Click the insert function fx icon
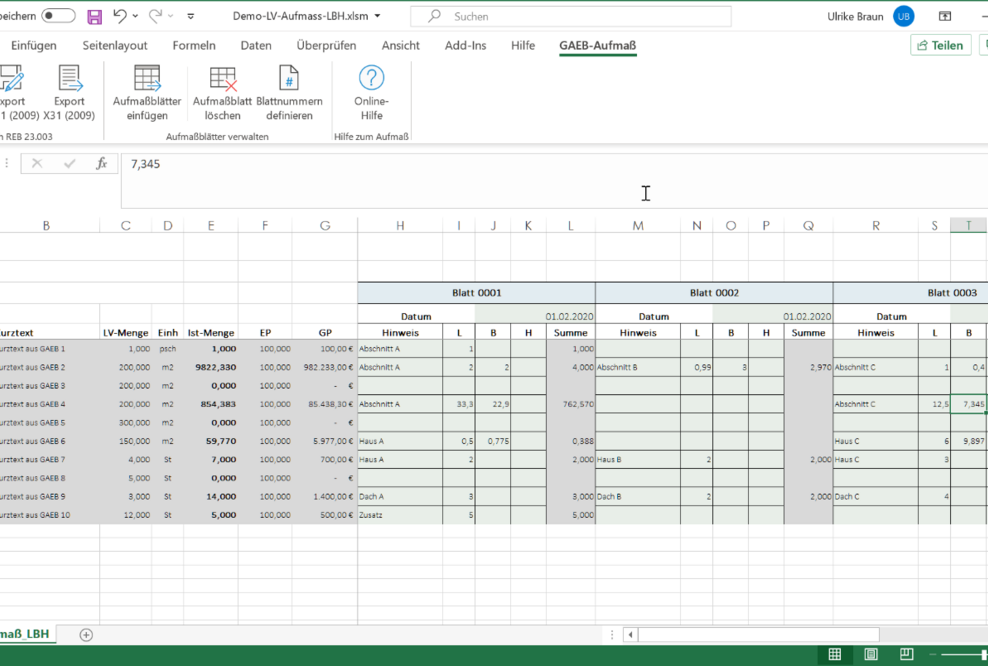This screenshot has height=666, width=988. click(x=101, y=164)
